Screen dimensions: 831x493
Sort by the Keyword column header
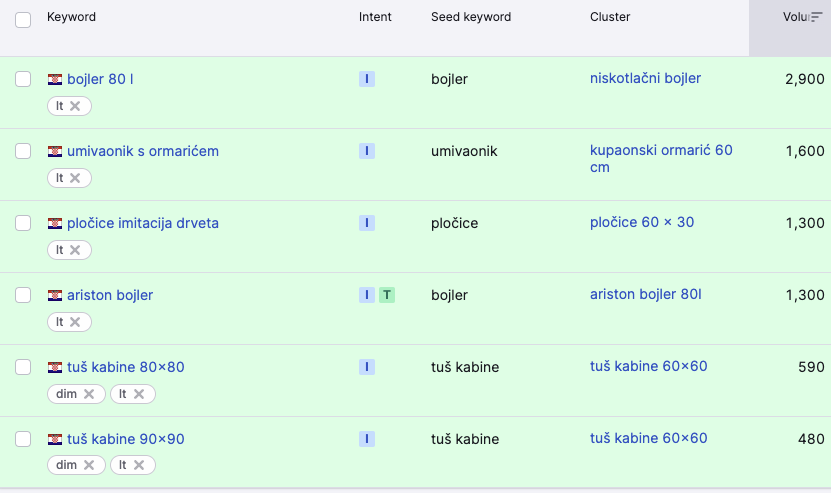tap(71, 17)
